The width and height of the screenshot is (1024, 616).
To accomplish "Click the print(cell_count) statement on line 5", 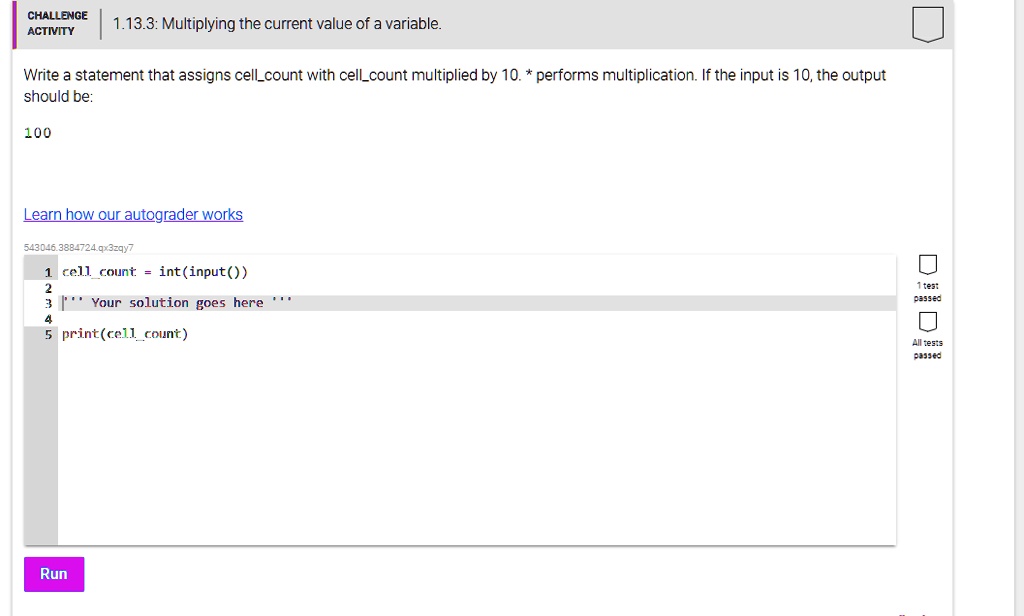I will (x=123, y=333).
